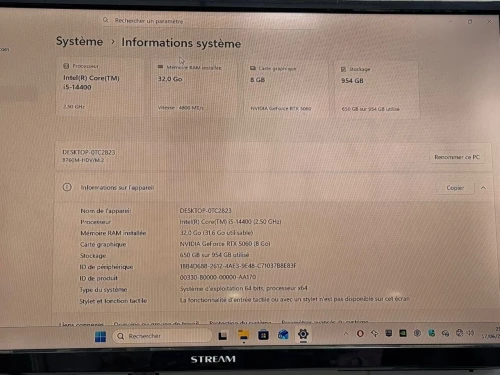The image size is (500, 375).
Task: Click 650 GB sur 954 GB utilisé card caption
Action: point(370,109)
